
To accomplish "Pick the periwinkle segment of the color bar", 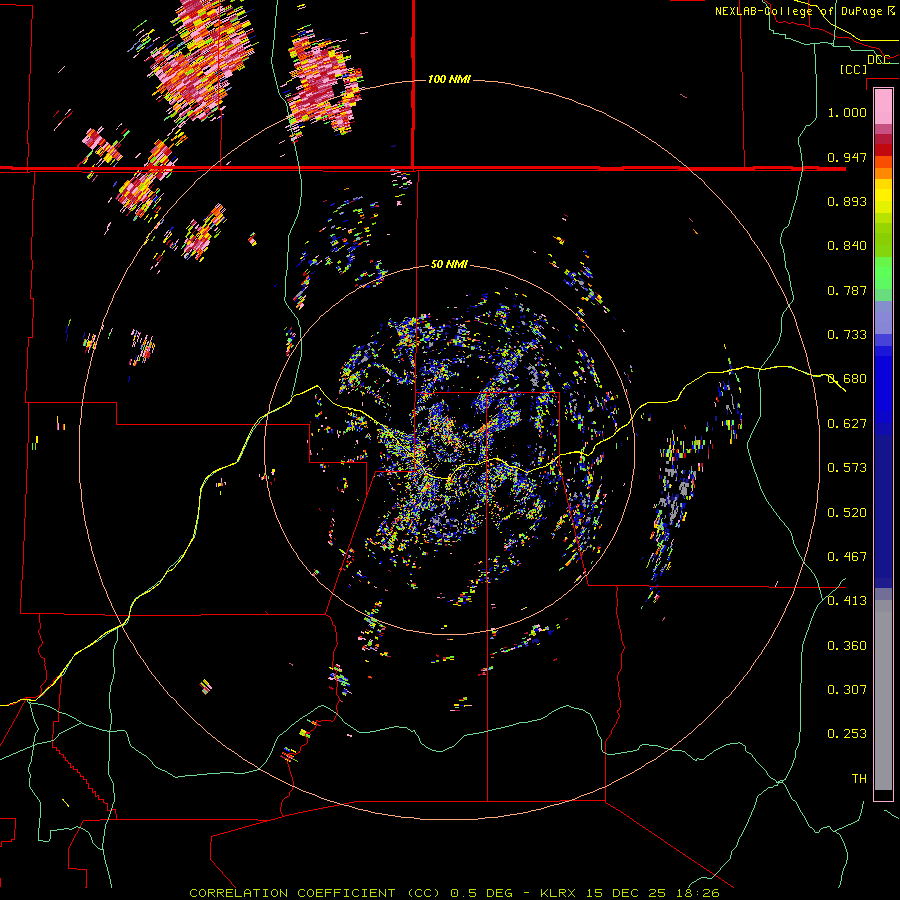I will (883, 317).
